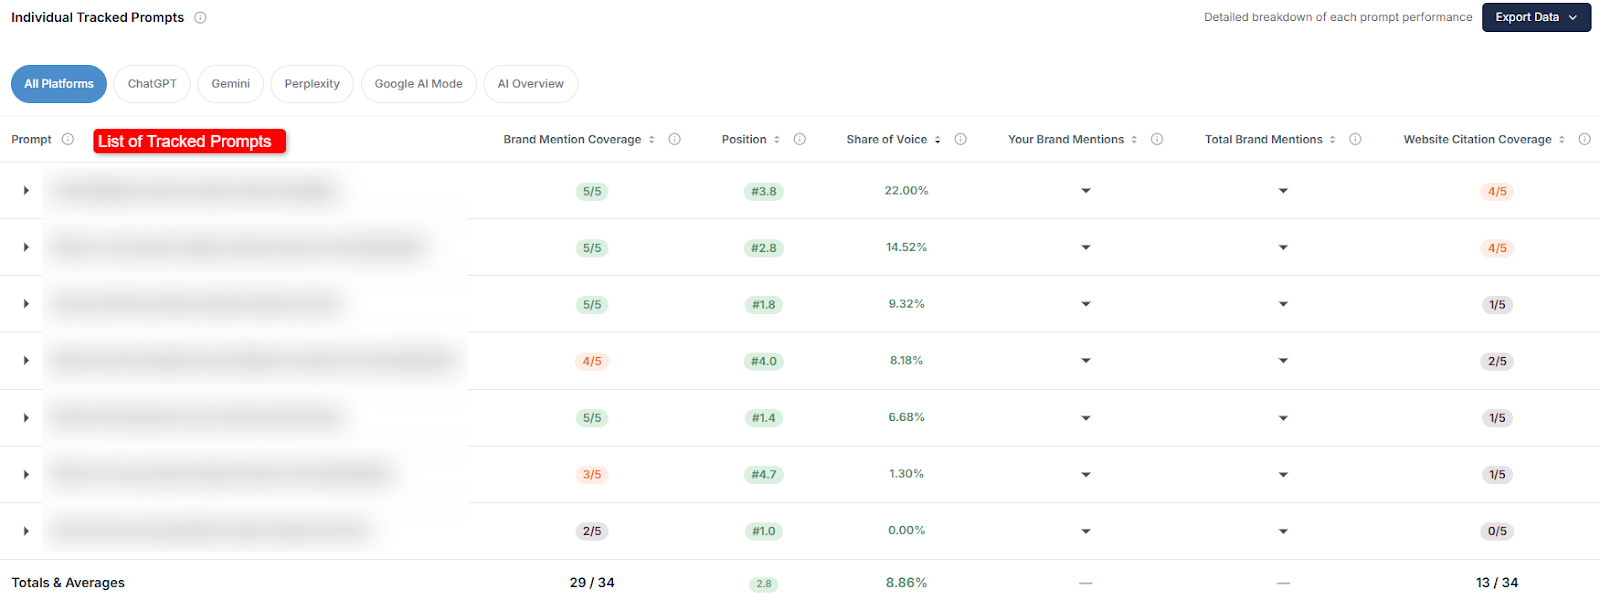
Task: Open Total Brand Mentions dropdown in 14.52% row
Action: (x=1283, y=248)
